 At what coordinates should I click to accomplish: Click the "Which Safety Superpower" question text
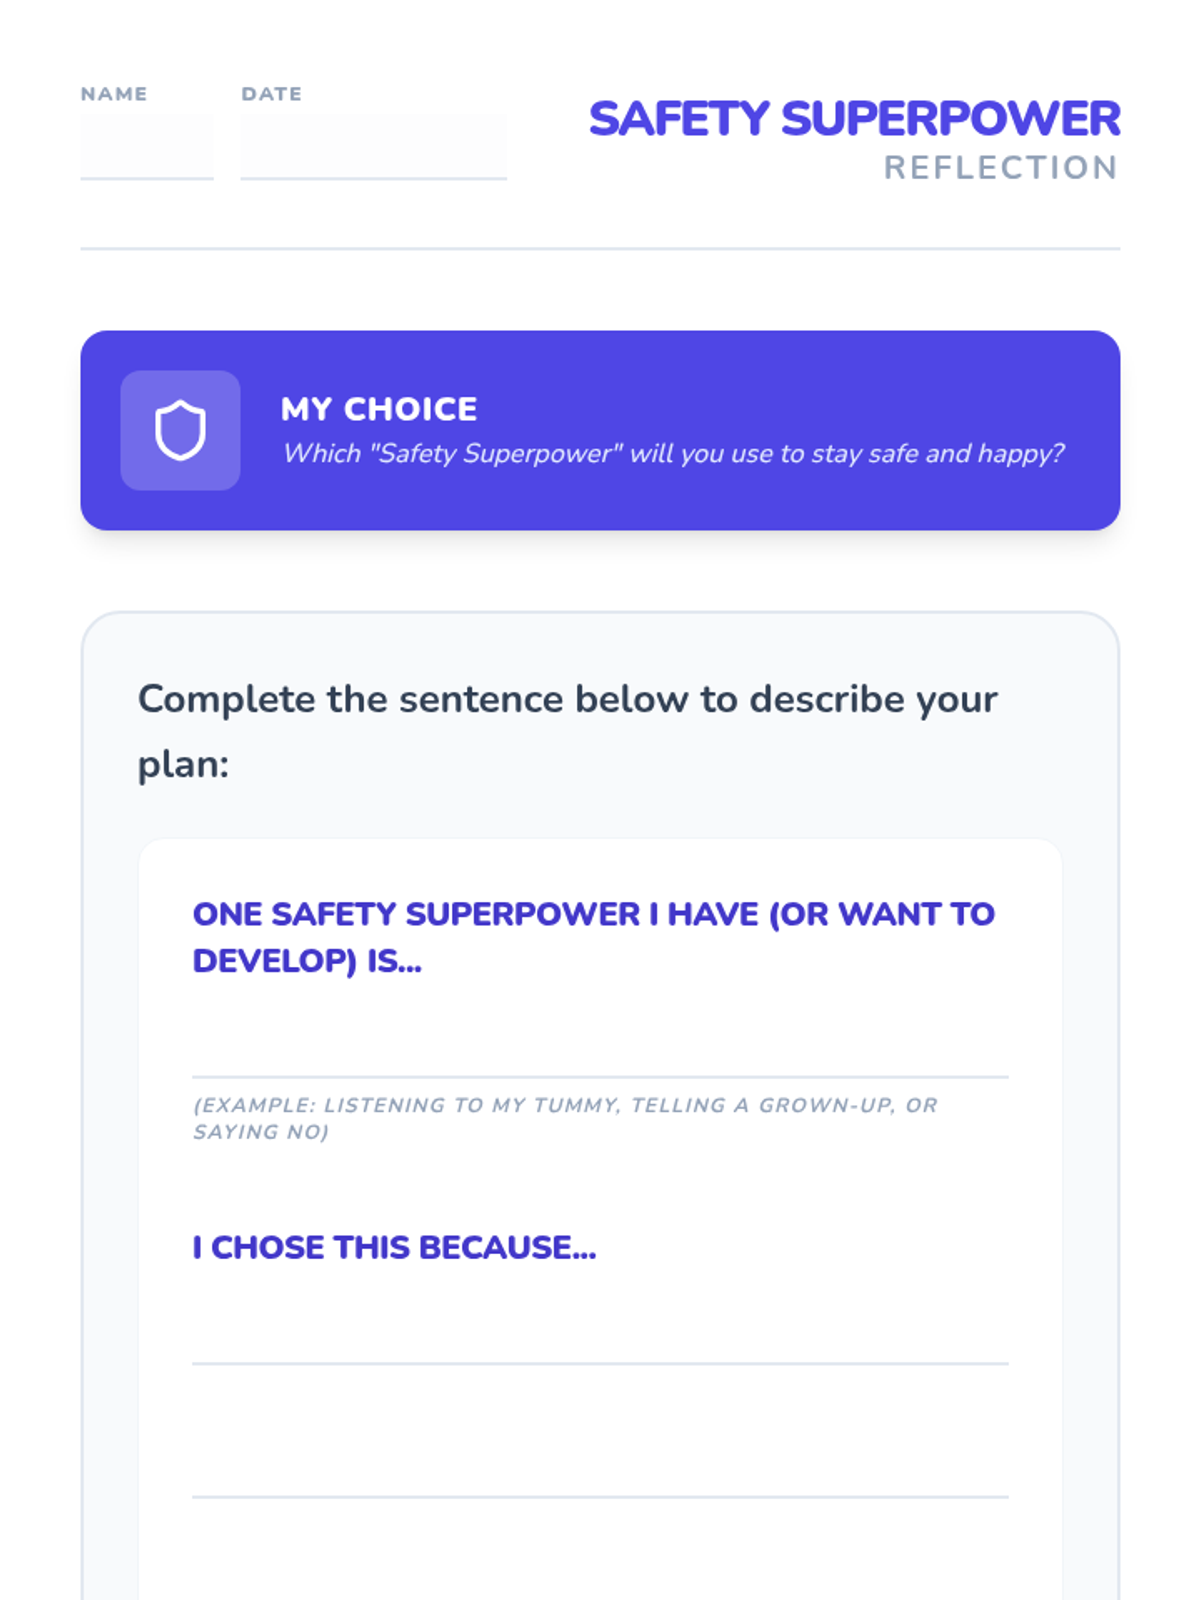click(x=674, y=454)
